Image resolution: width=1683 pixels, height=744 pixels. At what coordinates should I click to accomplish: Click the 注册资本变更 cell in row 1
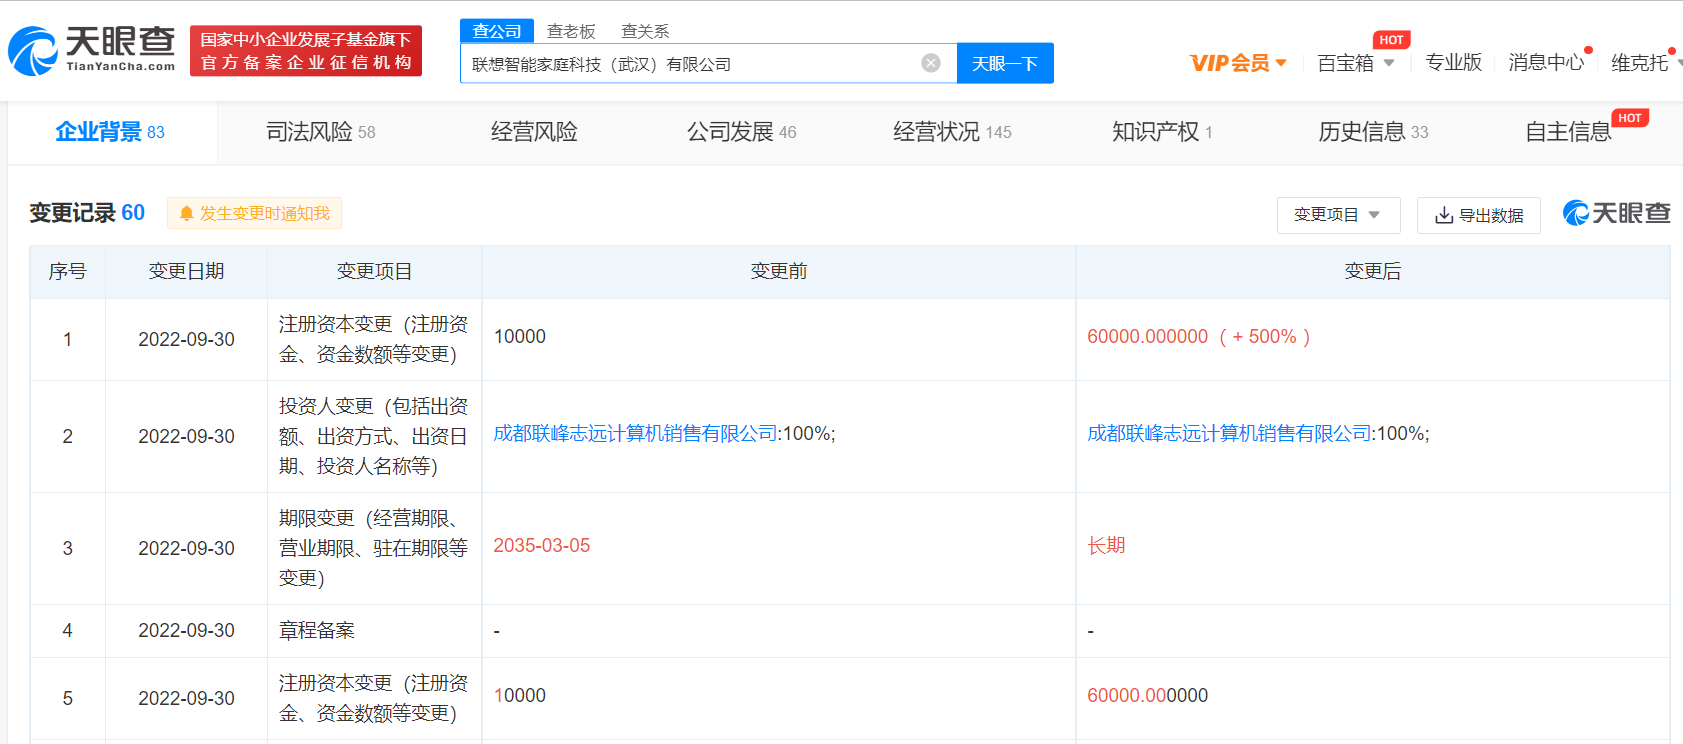(x=374, y=339)
